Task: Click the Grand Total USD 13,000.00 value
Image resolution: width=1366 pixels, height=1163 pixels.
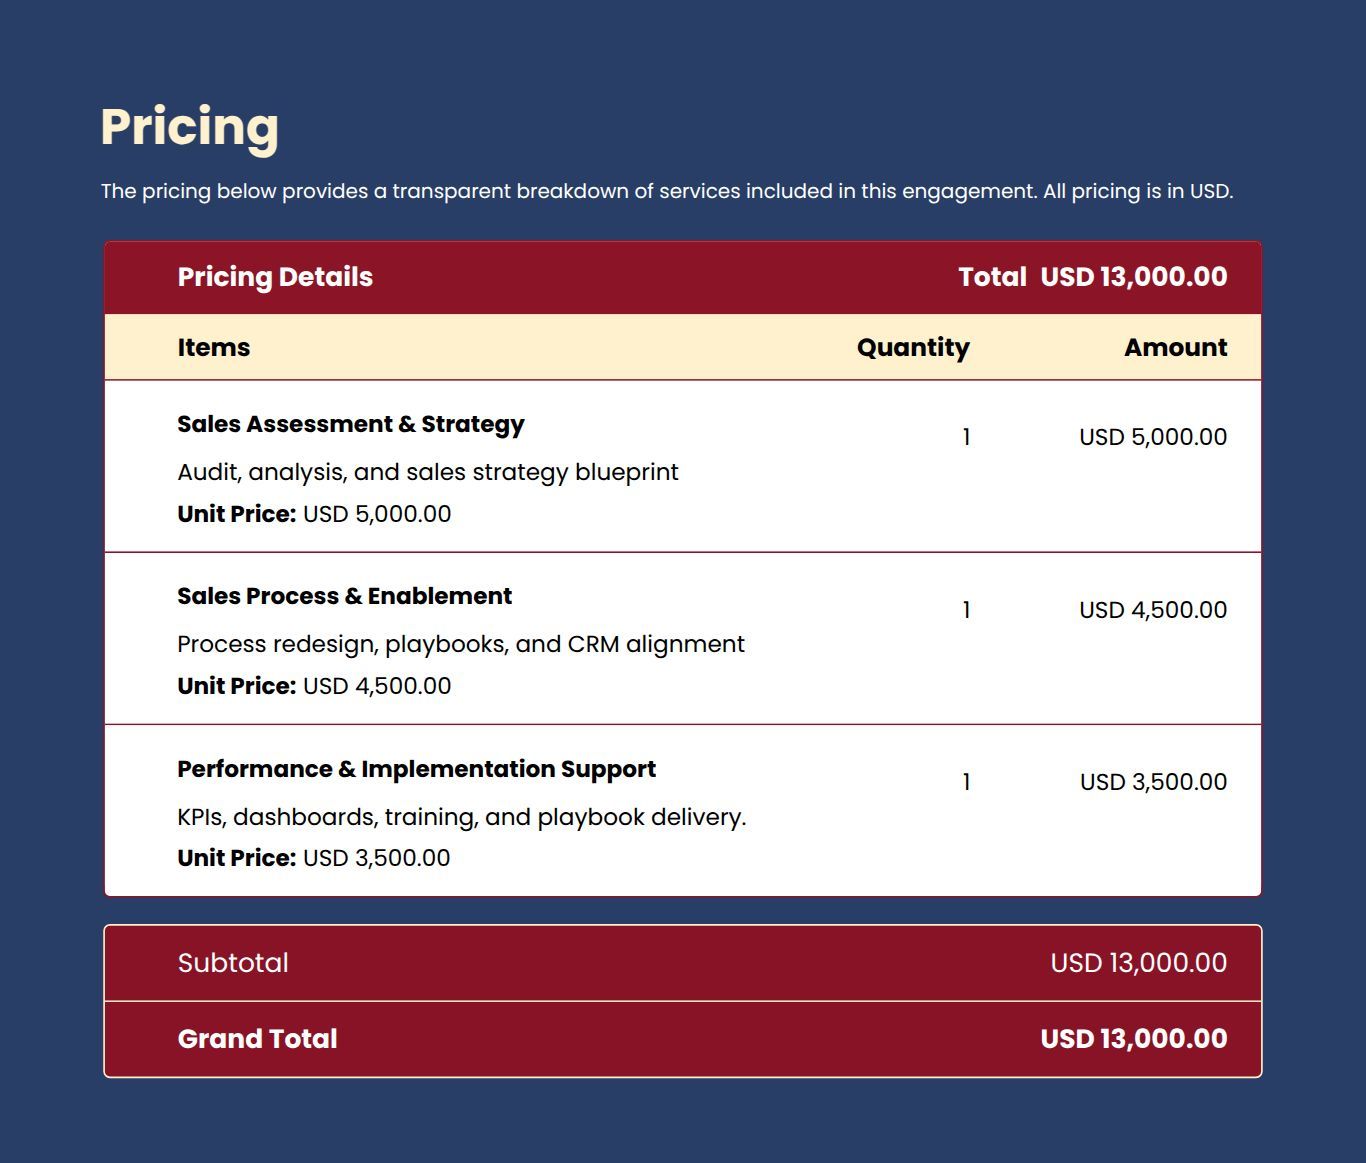Action: pyautogui.click(x=1133, y=1039)
